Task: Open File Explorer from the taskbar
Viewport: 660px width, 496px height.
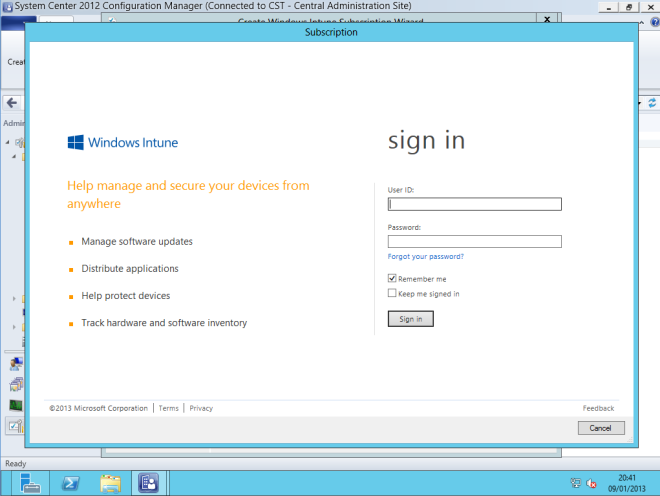Action: pyautogui.click(x=110, y=482)
